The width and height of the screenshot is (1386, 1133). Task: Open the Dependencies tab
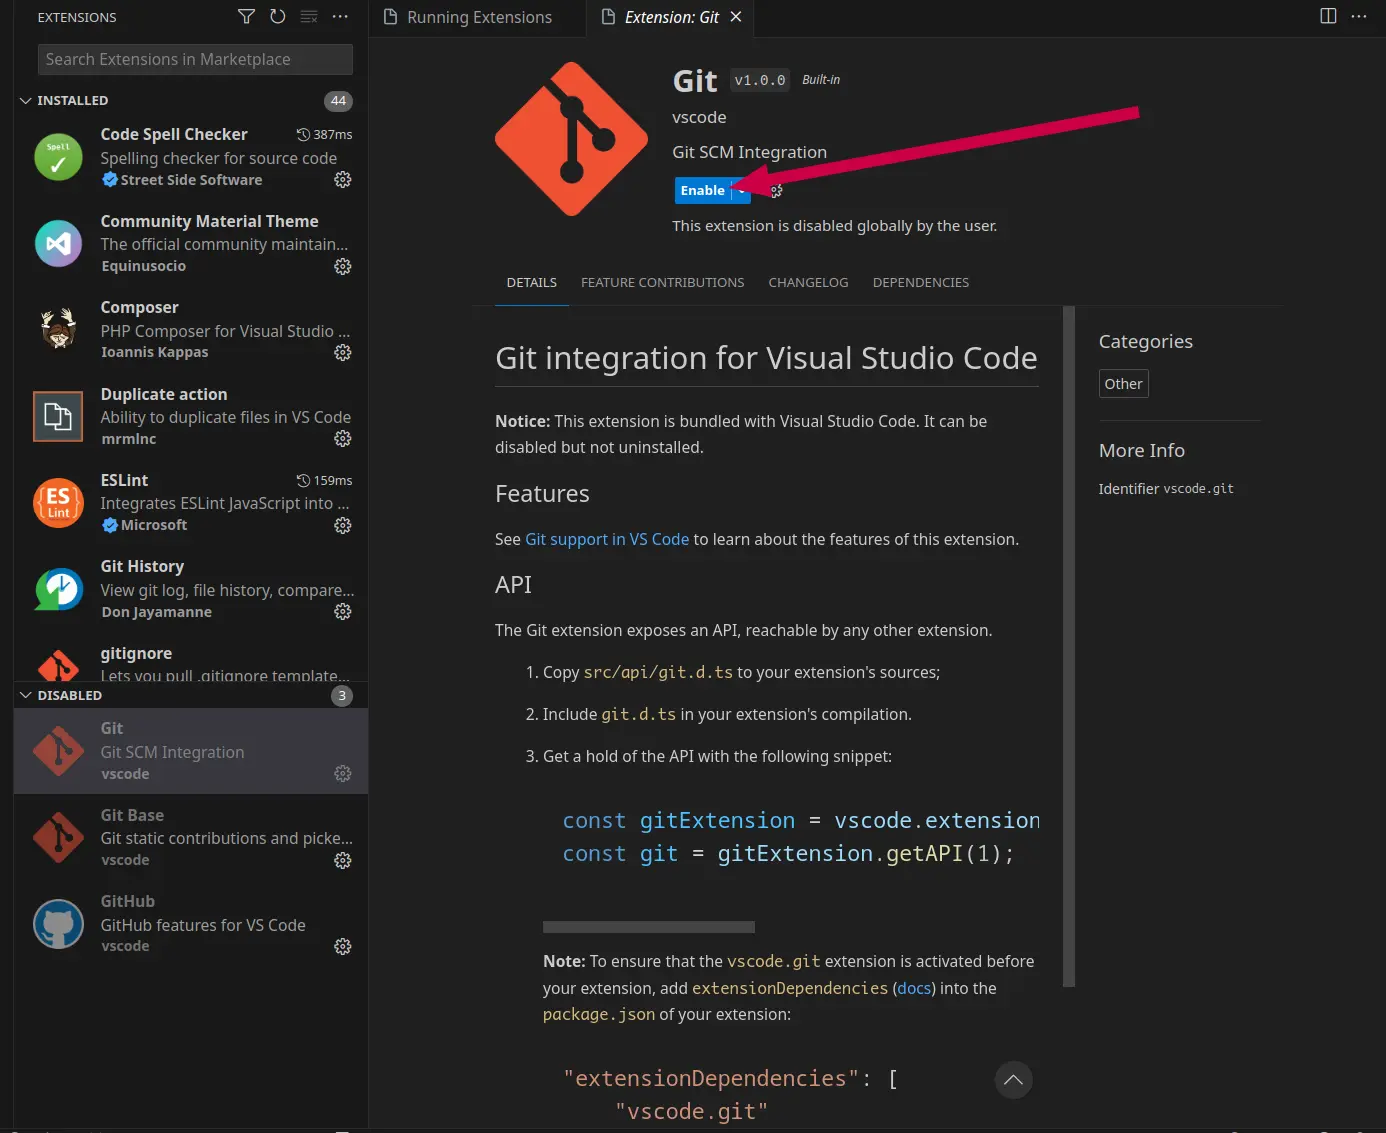pos(921,283)
